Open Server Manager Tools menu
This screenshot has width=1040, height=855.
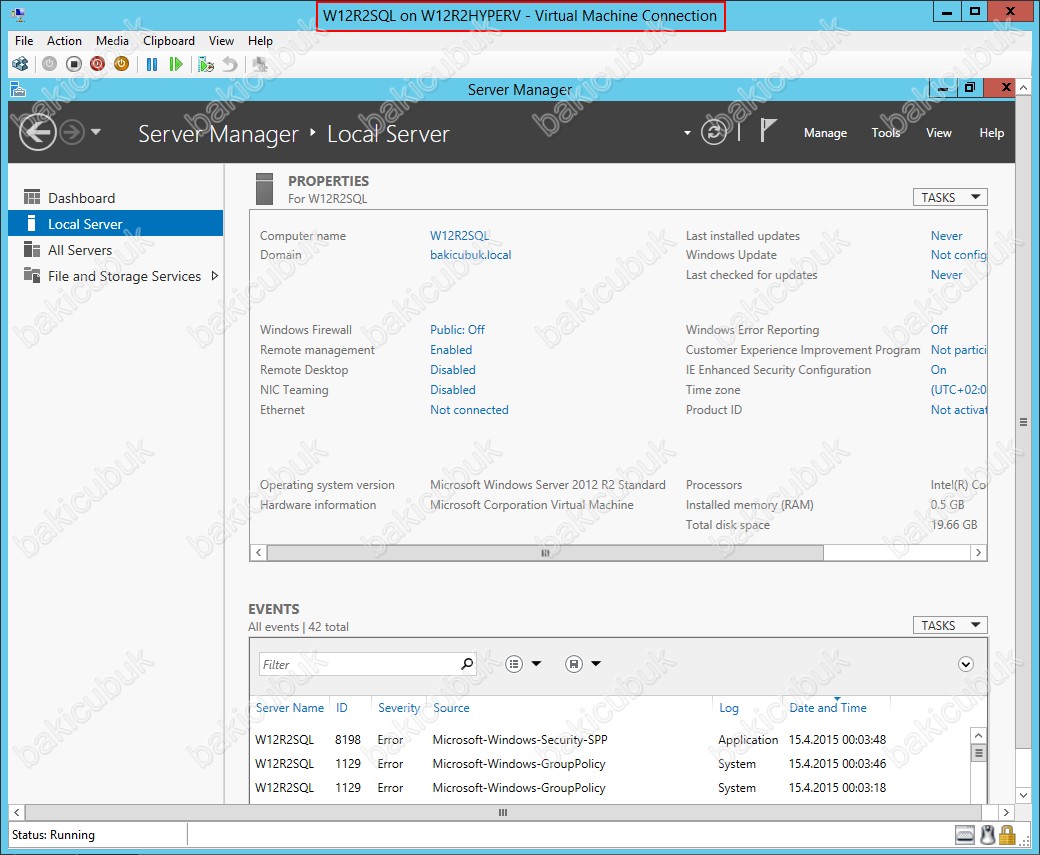(x=885, y=133)
